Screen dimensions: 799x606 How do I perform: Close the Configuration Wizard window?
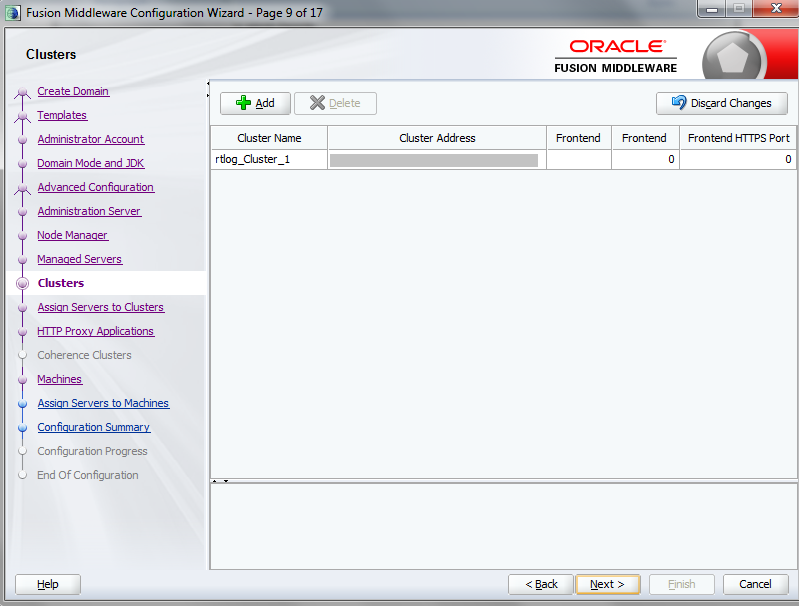[776, 9]
